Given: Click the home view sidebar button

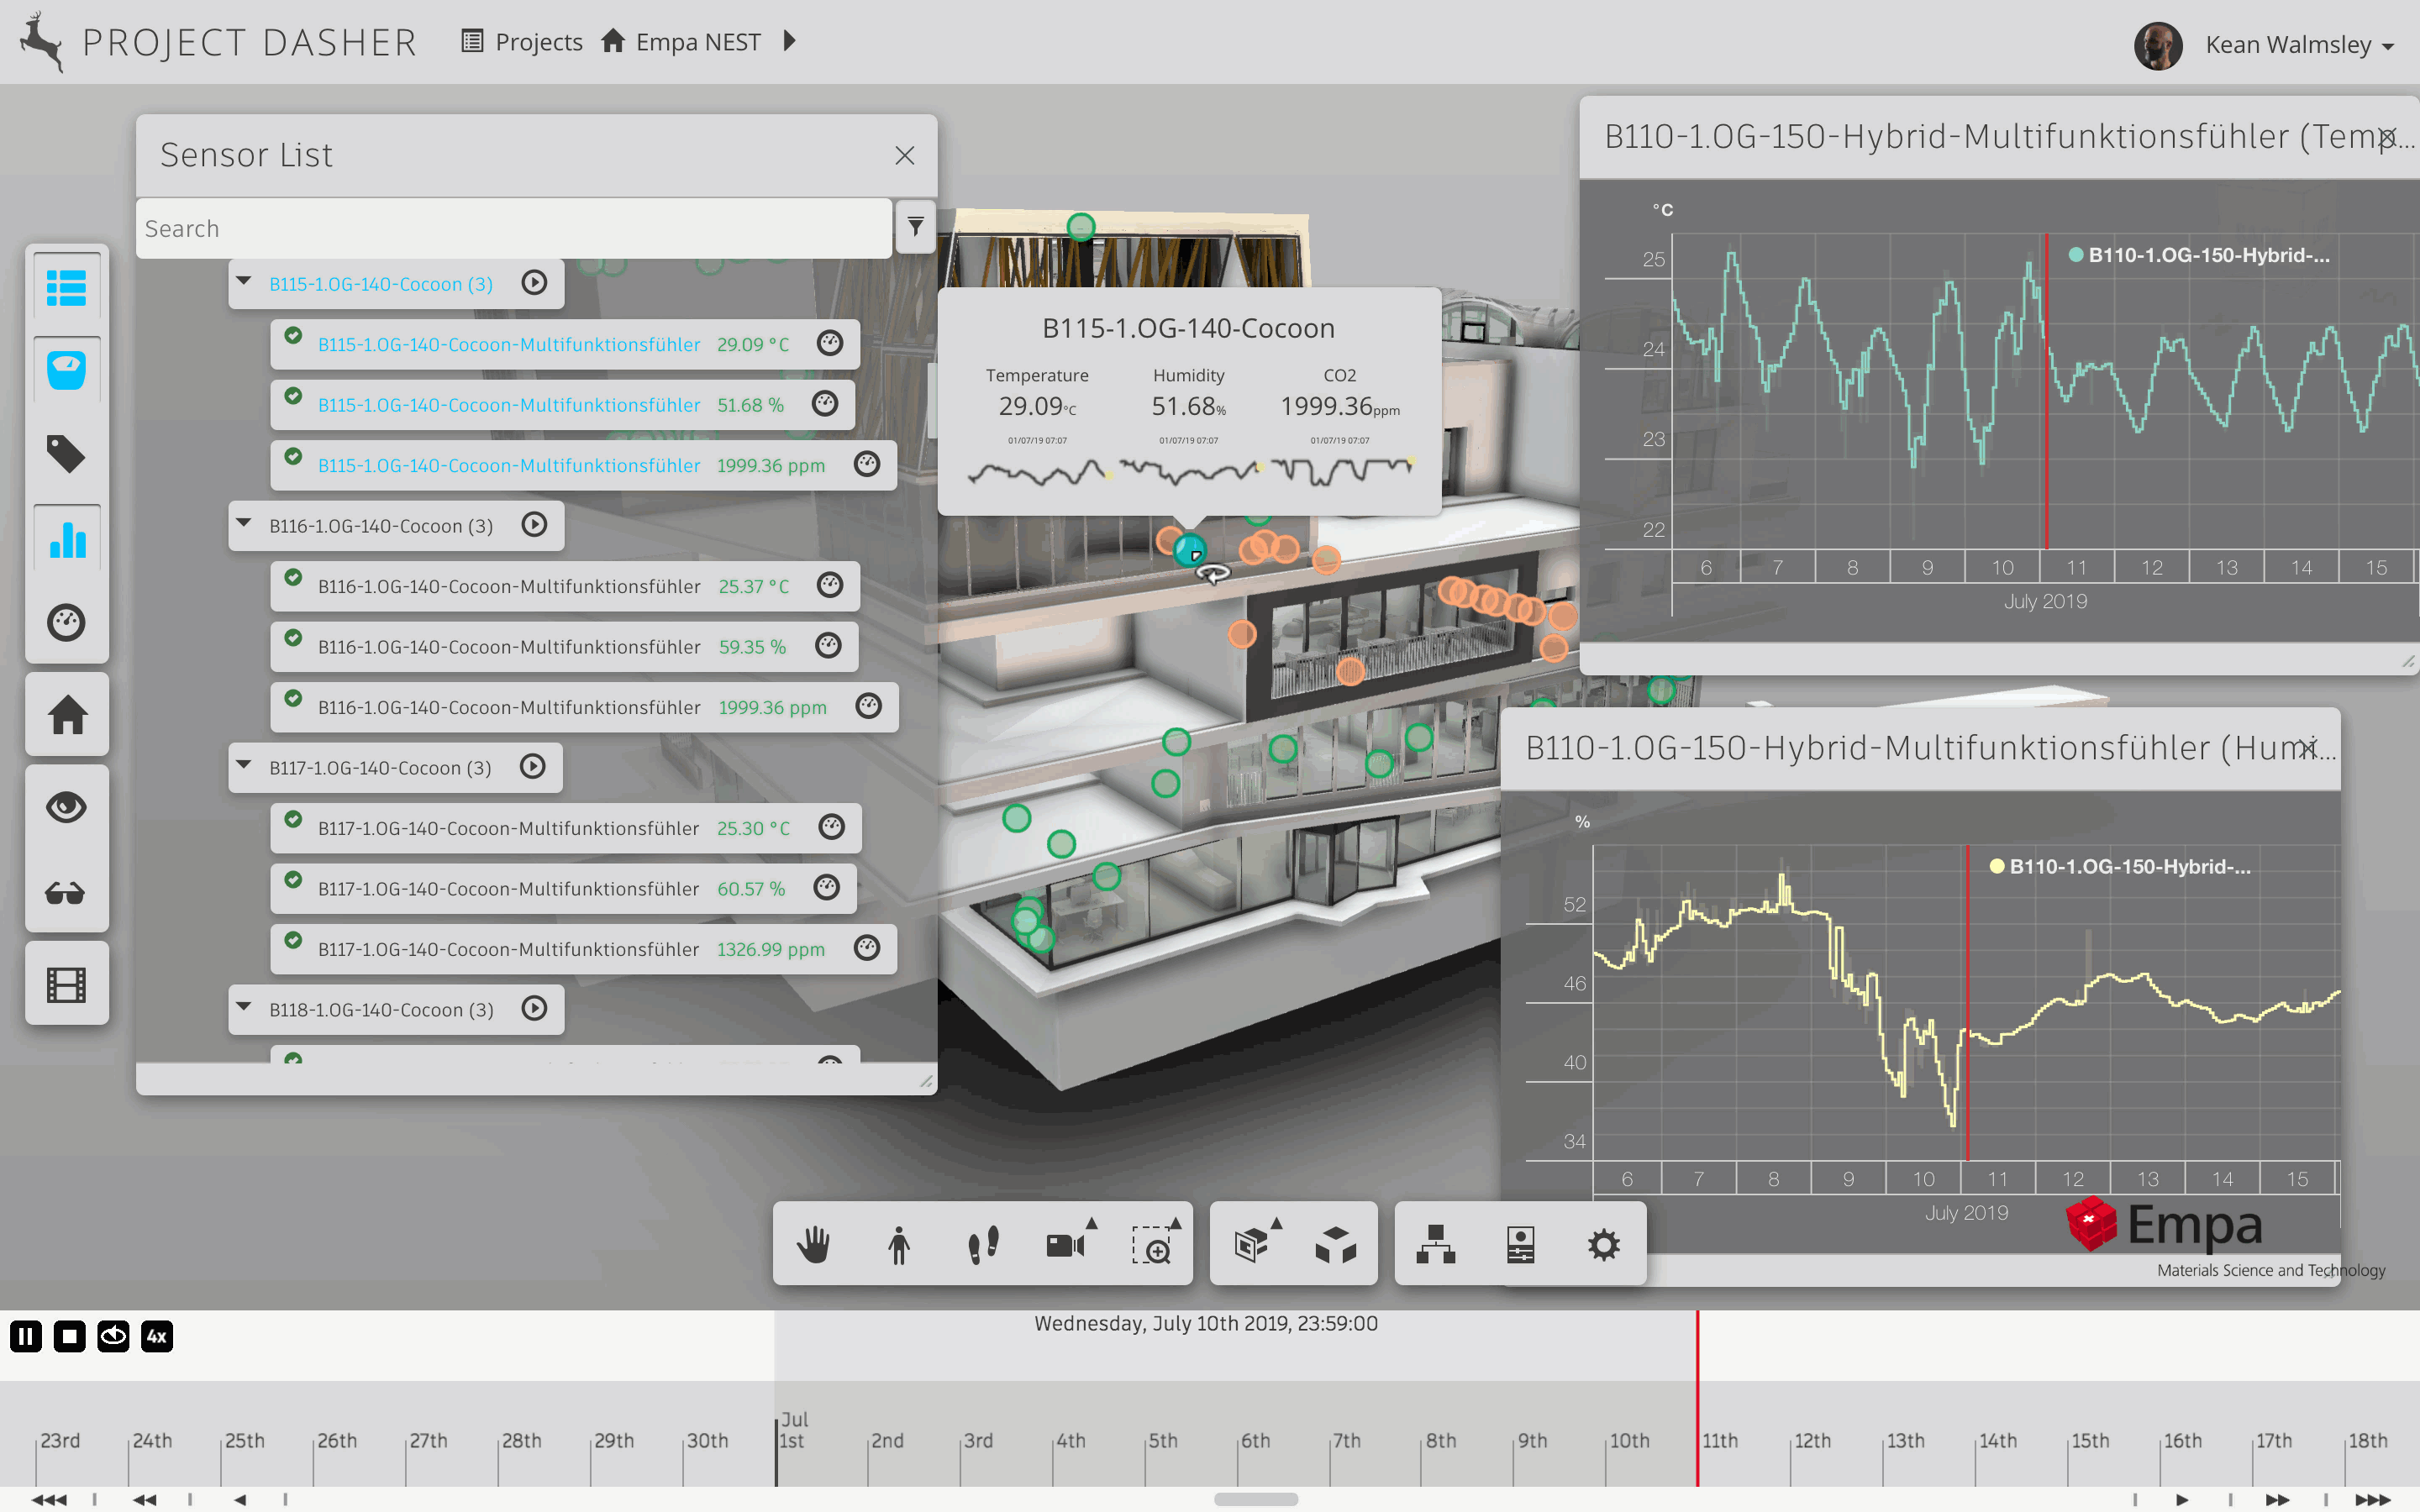Looking at the screenshot, I should (67, 715).
